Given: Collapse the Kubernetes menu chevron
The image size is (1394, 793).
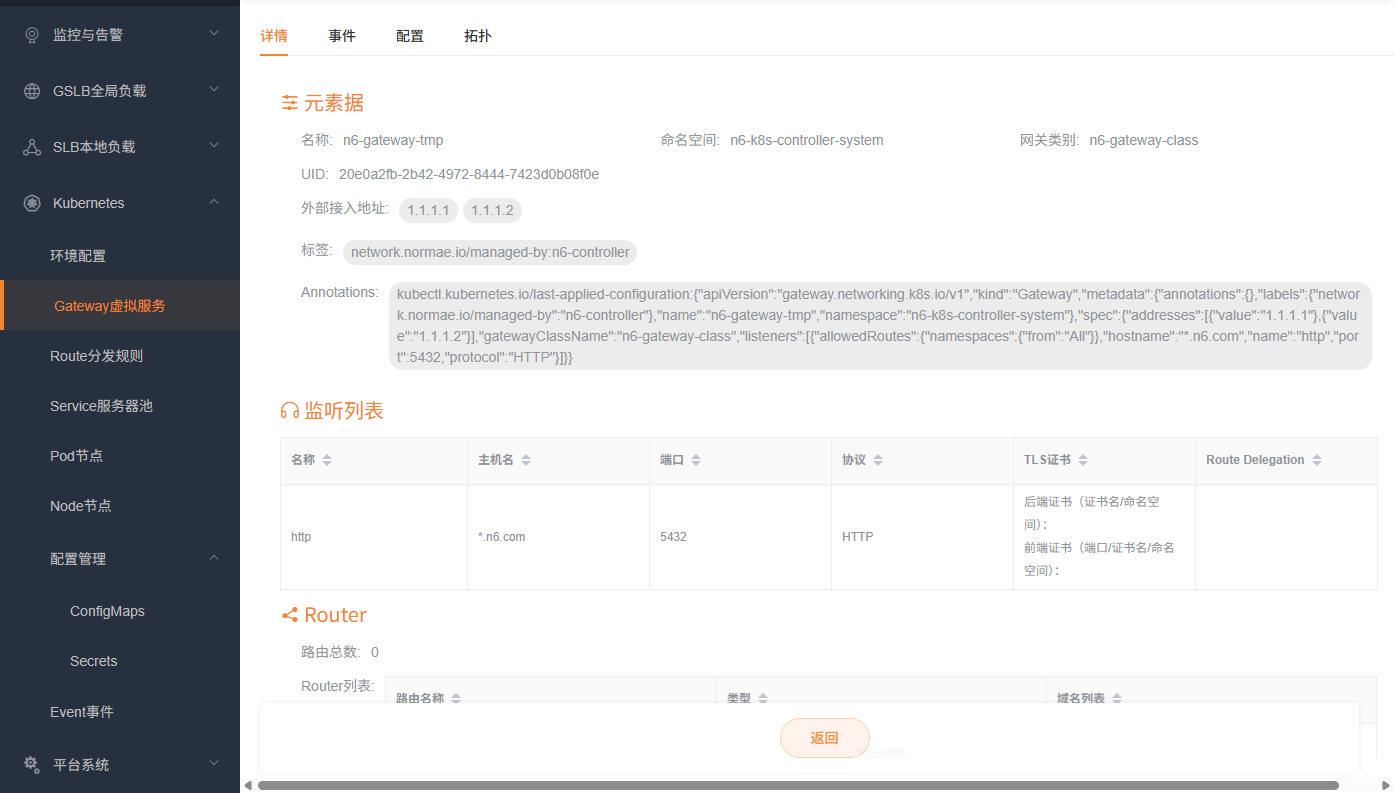Looking at the screenshot, I should [x=214, y=202].
